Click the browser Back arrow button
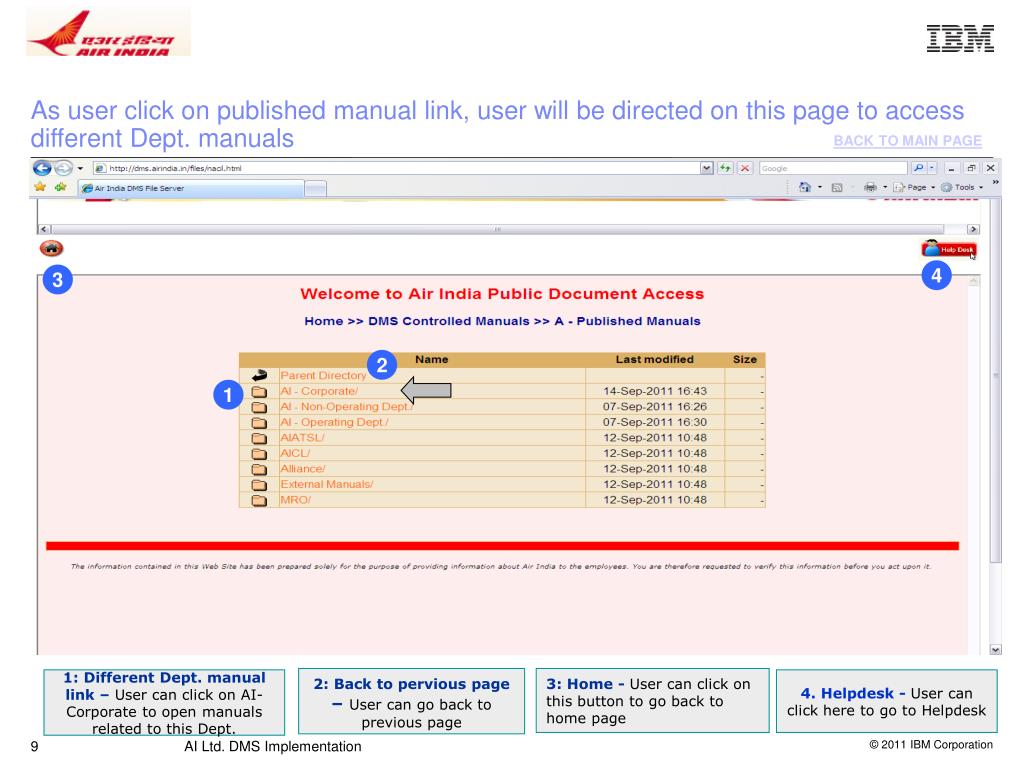This screenshot has height=768, width=1024. 42,168
